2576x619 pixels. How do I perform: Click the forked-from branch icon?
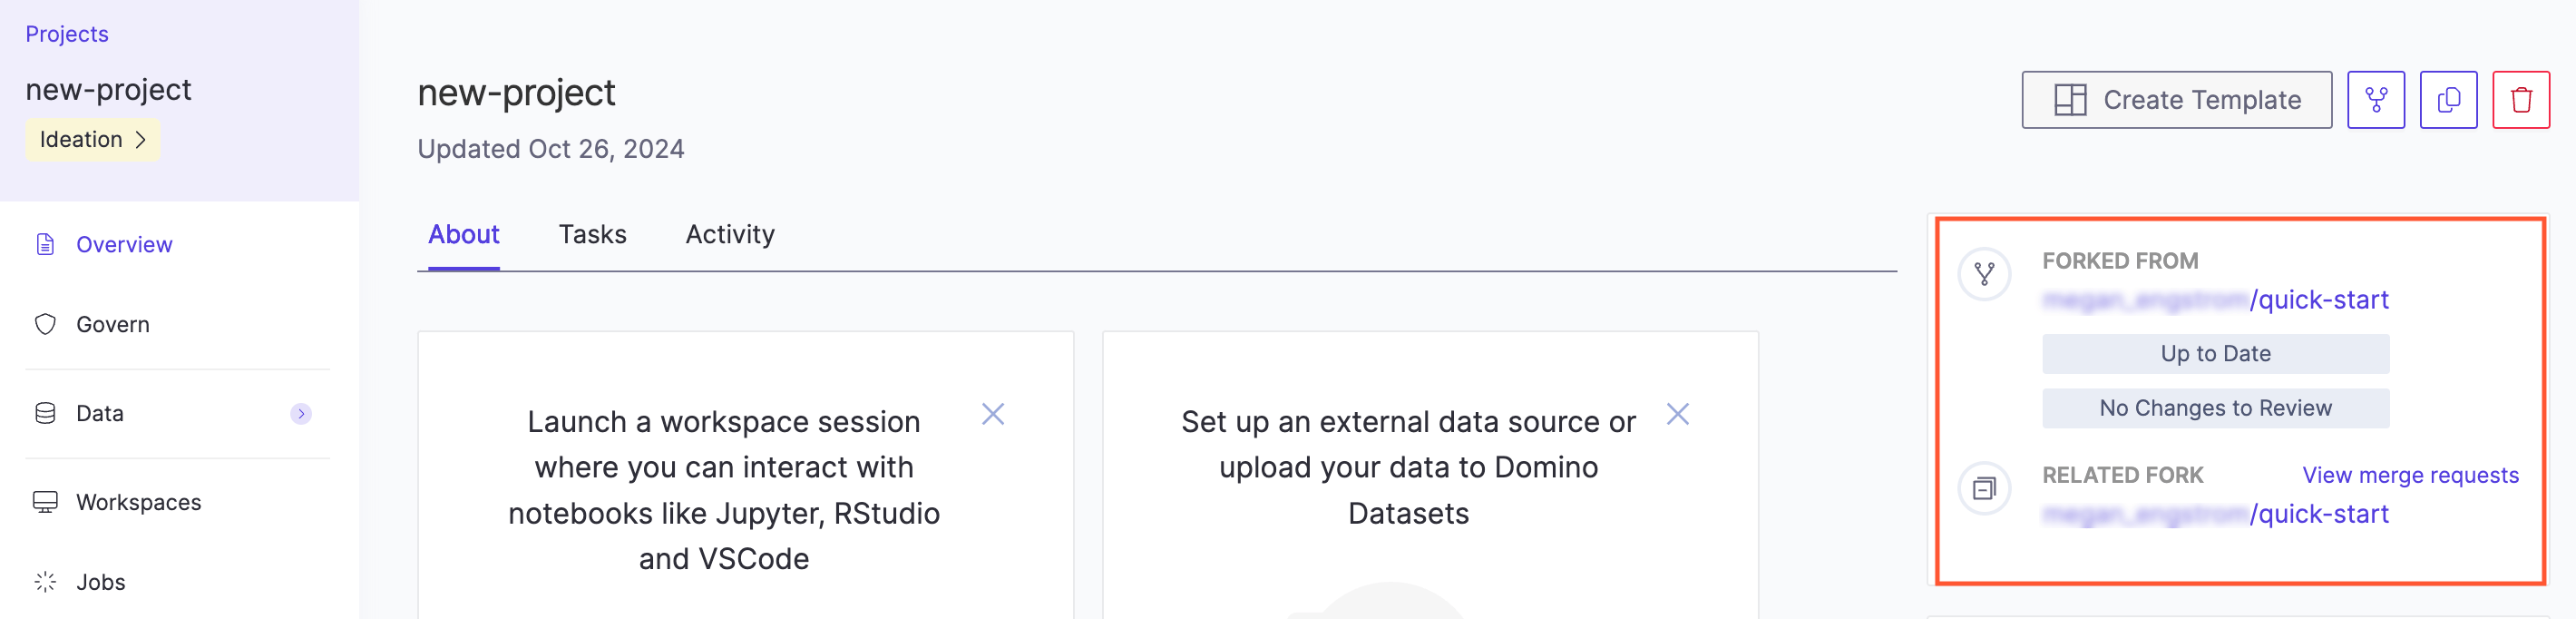1984,274
